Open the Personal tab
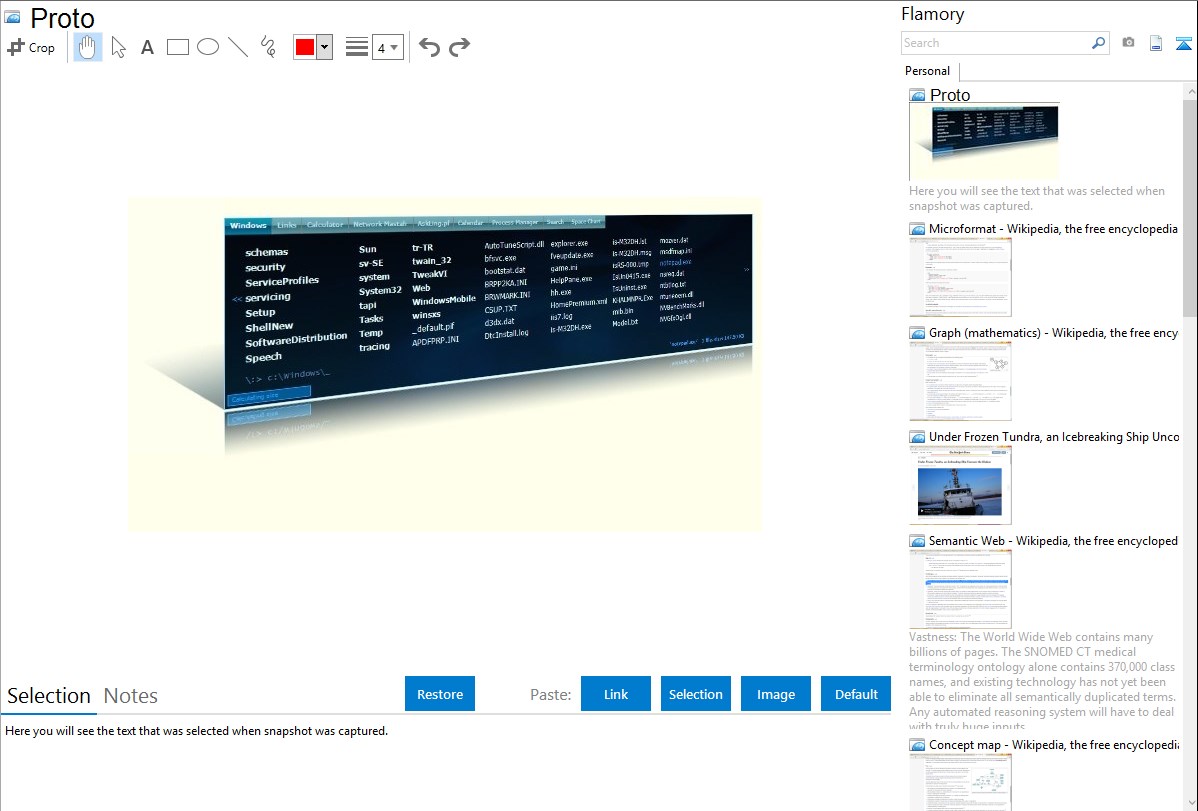The image size is (1198, 811). click(x=927, y=71)
